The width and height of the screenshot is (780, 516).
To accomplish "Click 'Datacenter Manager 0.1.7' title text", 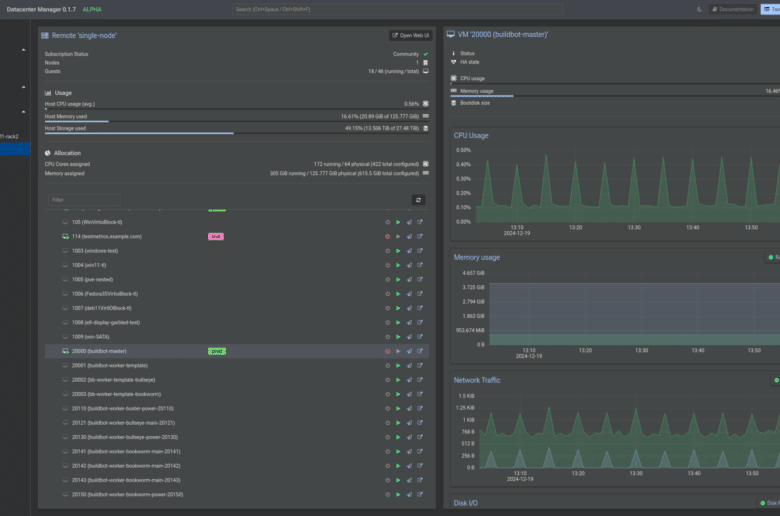I will point(41,9).
